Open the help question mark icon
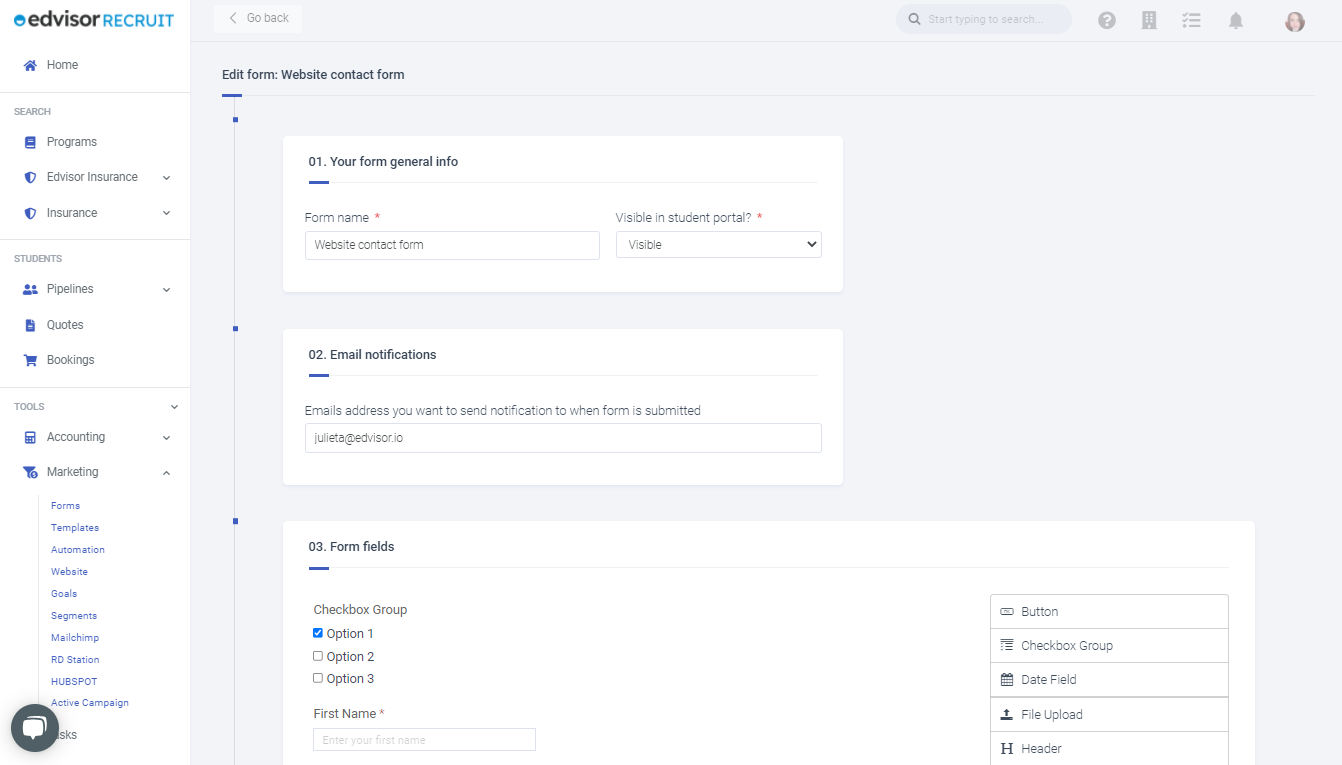The image size is (1342, 765). pos(1107,20)
